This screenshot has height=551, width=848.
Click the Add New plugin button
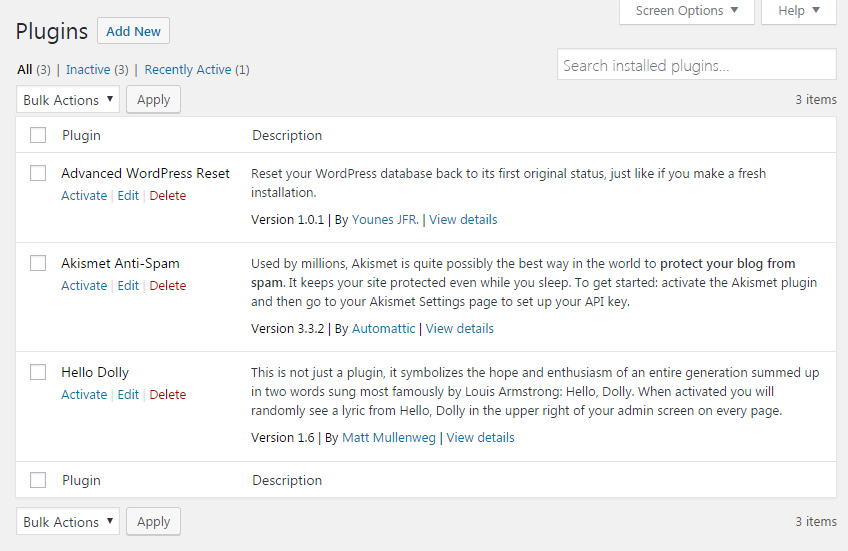(133, 31)
